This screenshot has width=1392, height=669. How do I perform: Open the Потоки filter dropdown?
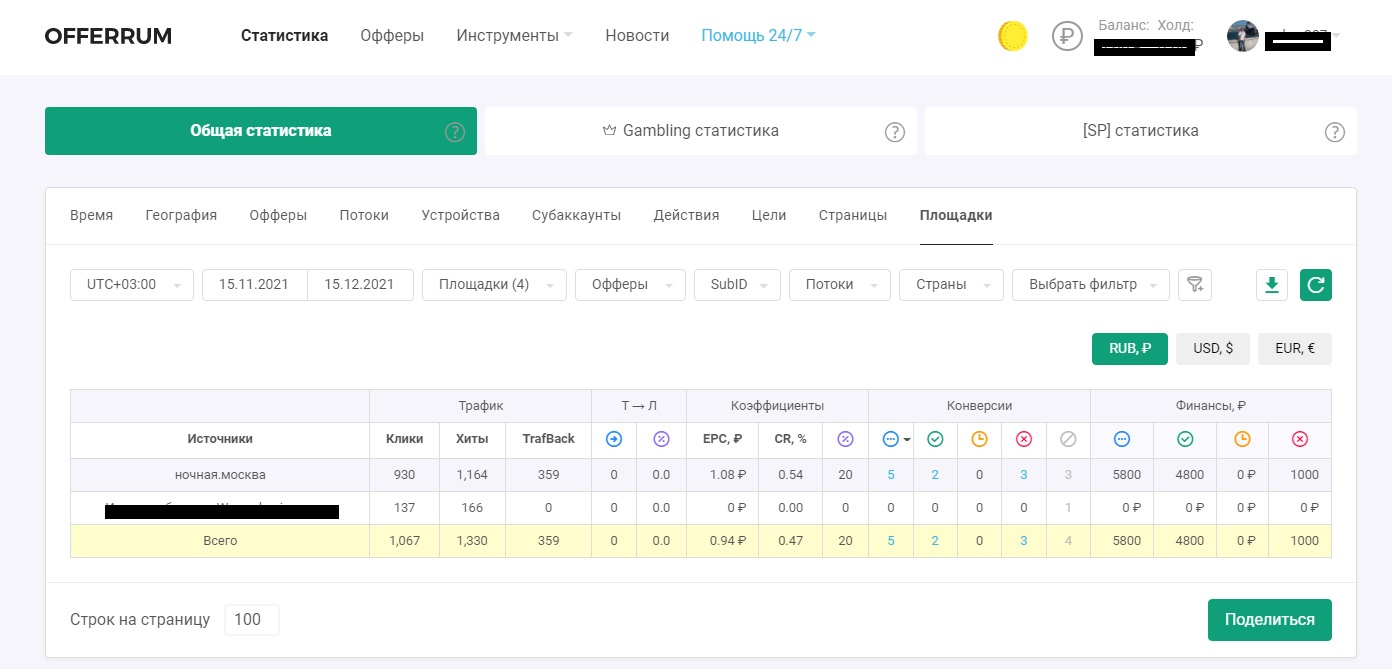(x=839, y=285)
